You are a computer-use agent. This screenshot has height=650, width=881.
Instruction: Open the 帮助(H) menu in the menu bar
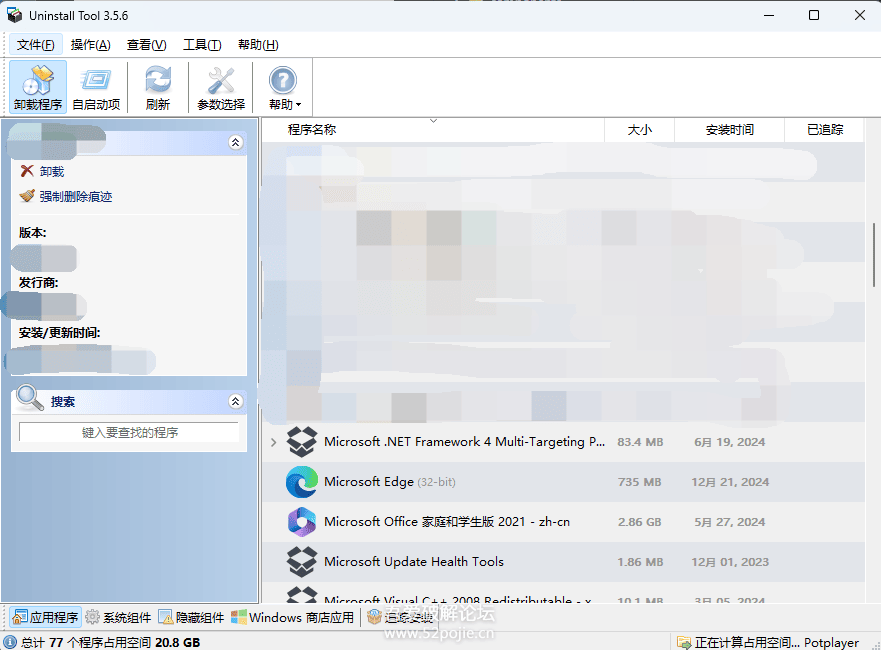[x=258, y=45]
